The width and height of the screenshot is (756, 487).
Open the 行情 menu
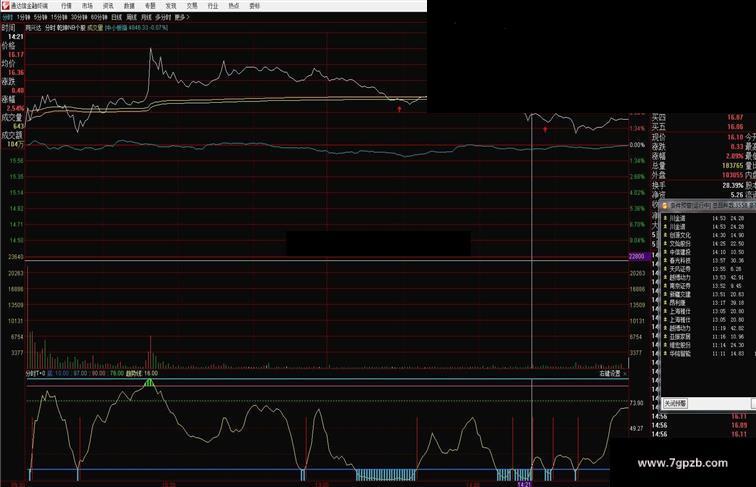point(66,6)
